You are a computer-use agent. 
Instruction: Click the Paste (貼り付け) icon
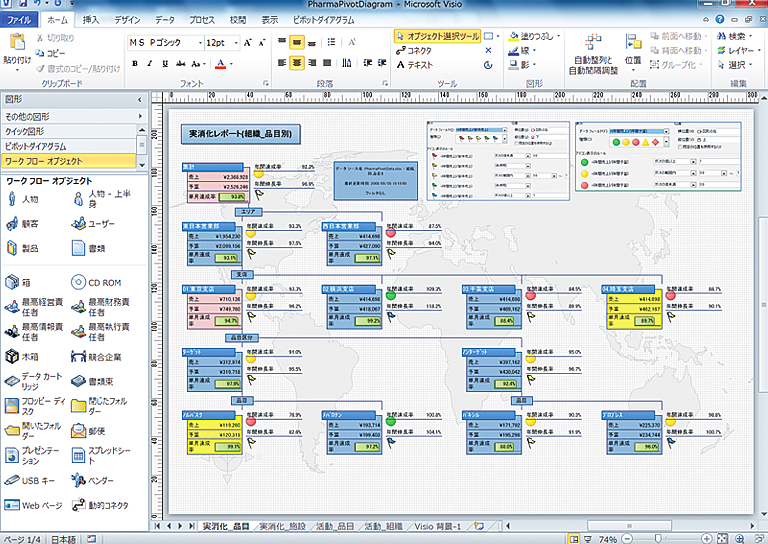click(x=16, y=44)
